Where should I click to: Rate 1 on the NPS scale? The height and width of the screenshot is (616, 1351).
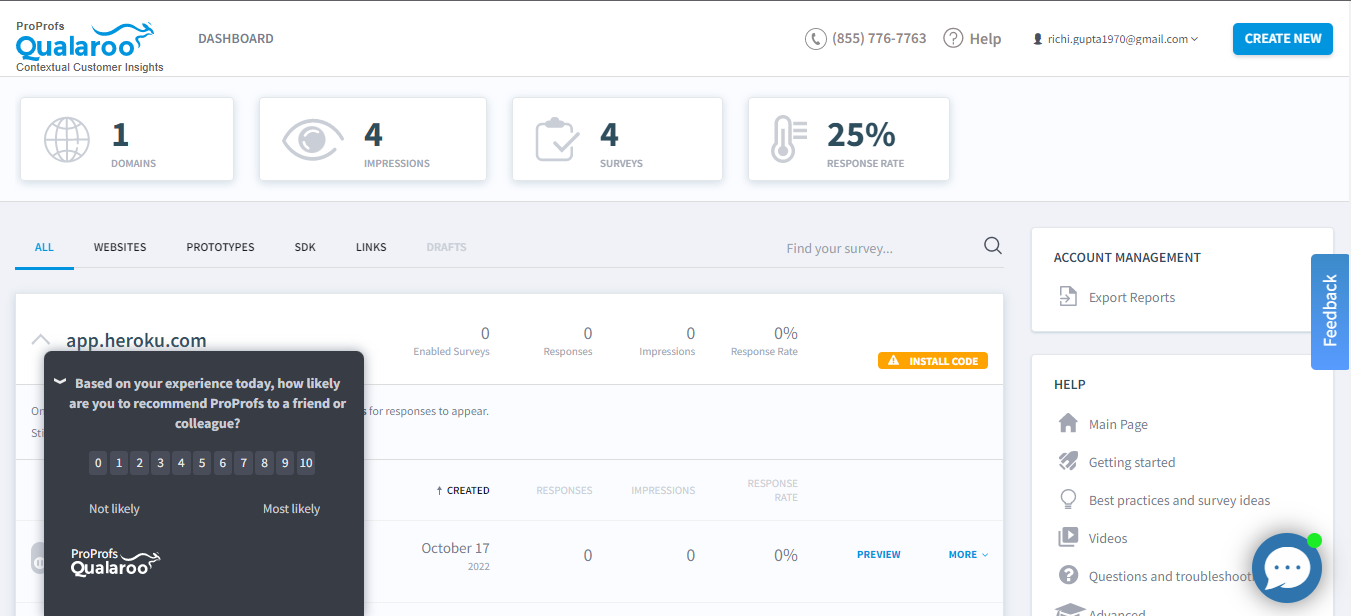118,462
